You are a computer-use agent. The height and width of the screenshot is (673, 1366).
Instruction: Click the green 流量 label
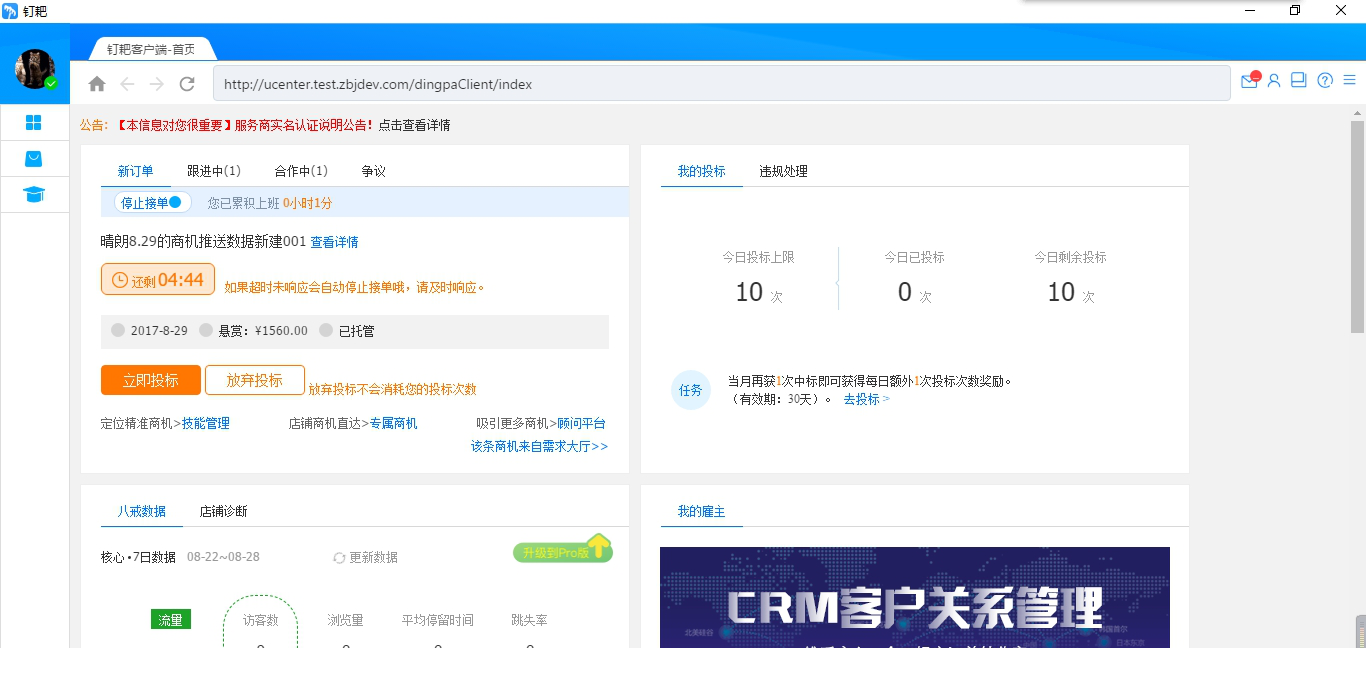(171, 620)
